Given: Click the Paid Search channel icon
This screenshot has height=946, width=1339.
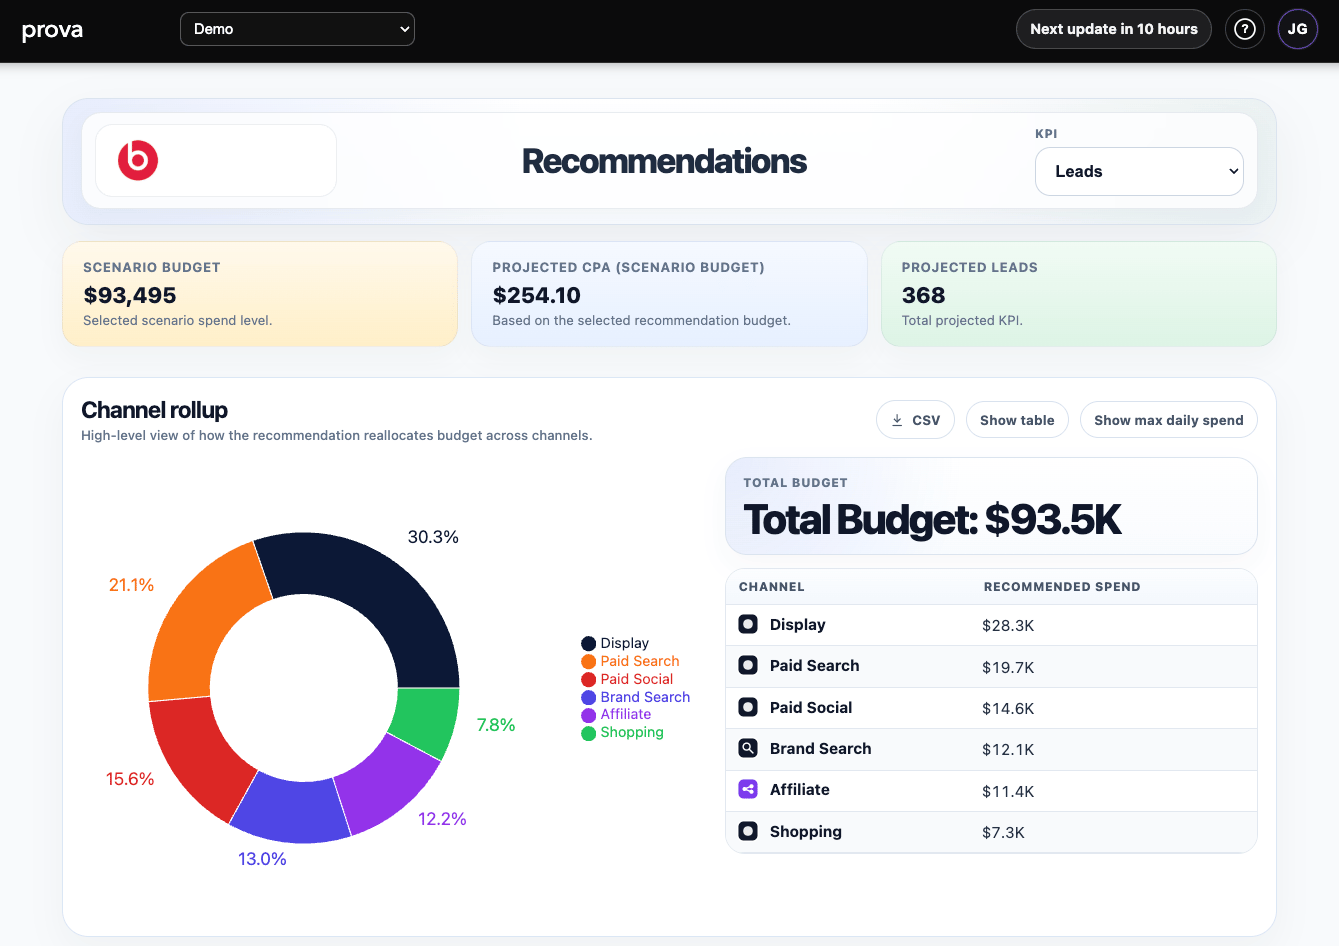Looking at the screenshot, I should click(x=748, y=665).
